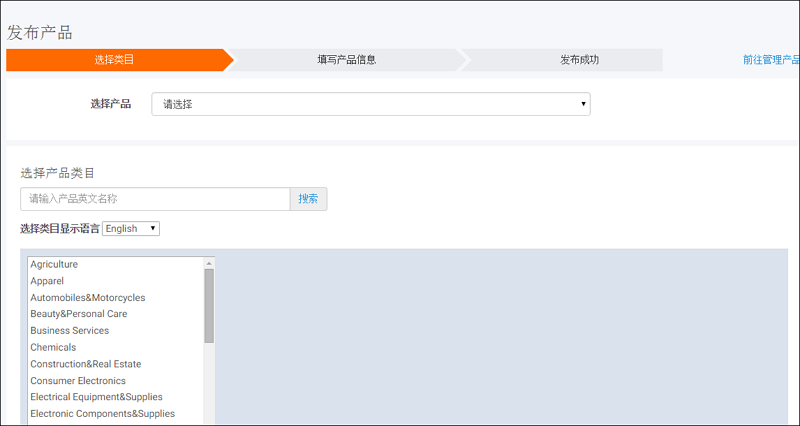Select Electronic Components&Supplies category
Screen dimensions: 800x426
pyautogui.click(x=102, y=414)
